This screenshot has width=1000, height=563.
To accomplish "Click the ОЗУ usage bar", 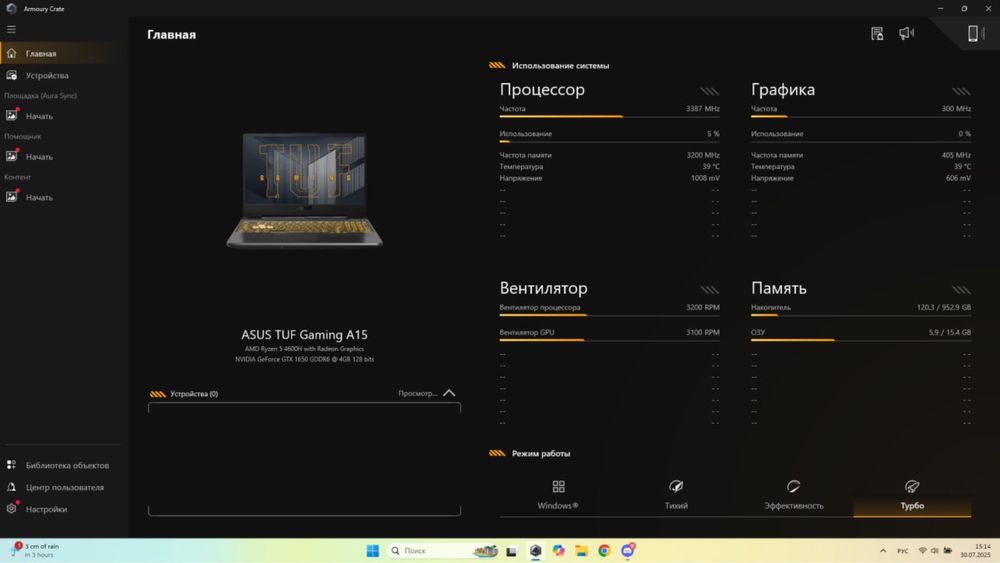I will point(861,340).
